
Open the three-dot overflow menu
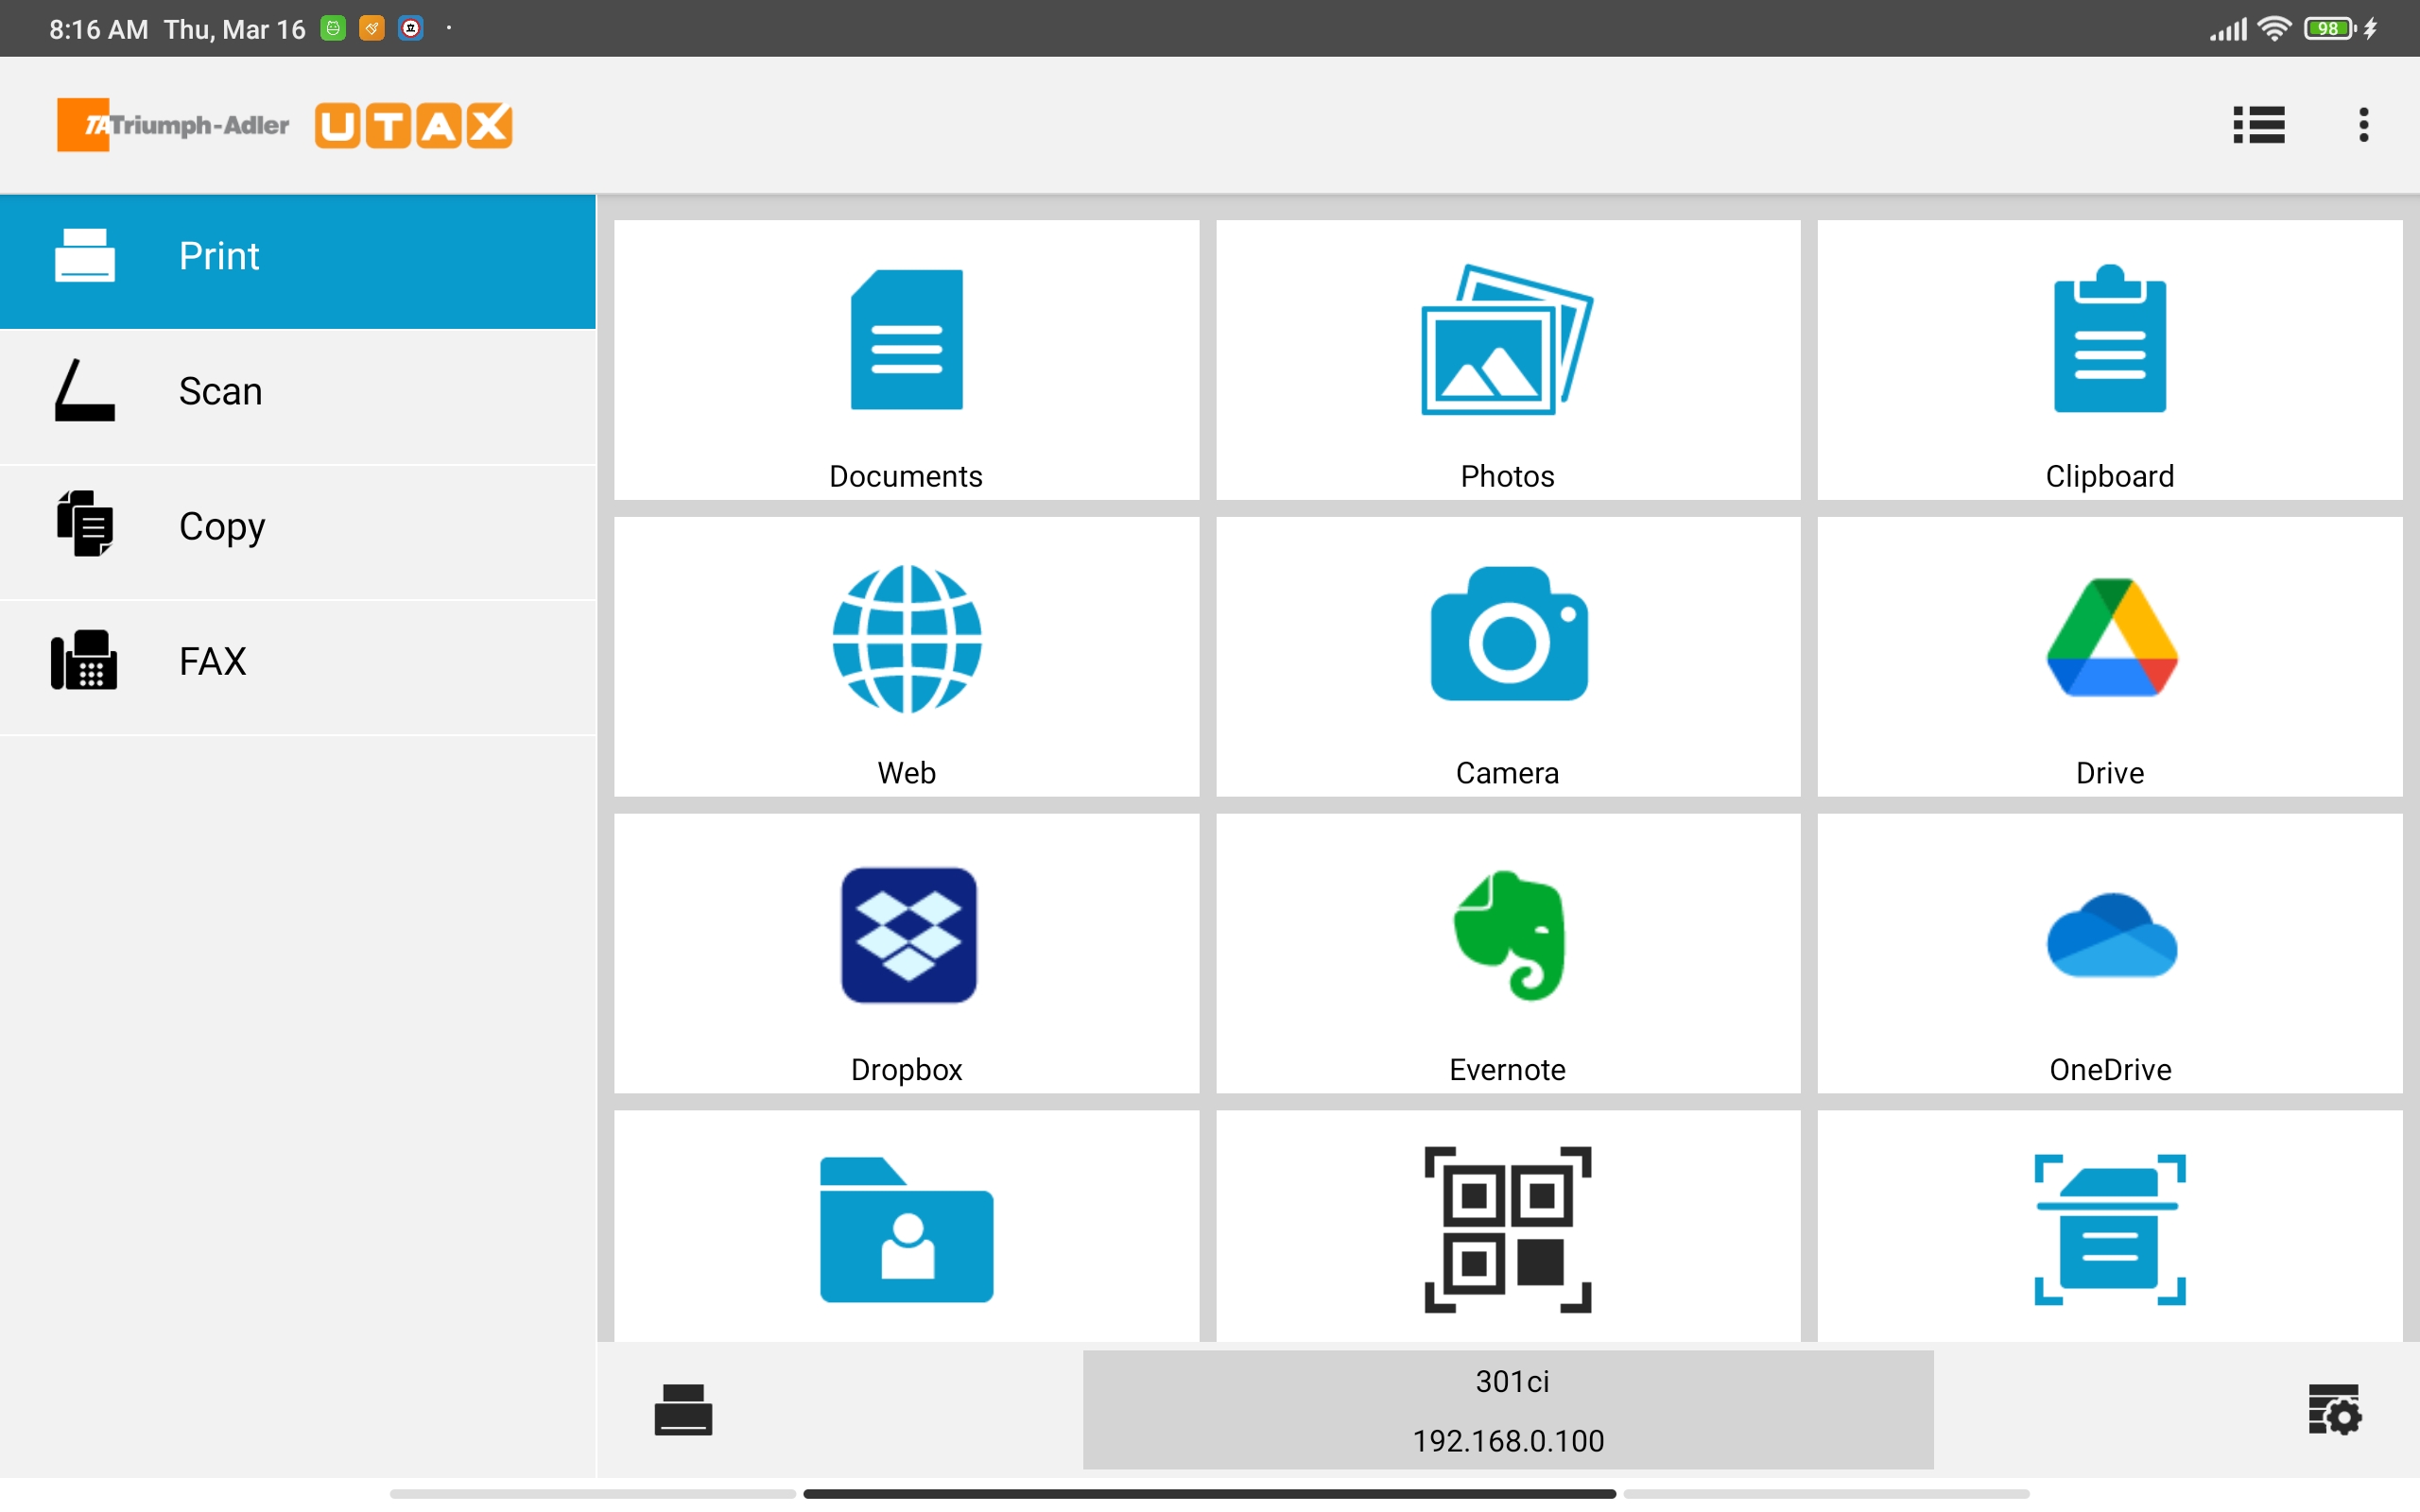point(2364,125)
